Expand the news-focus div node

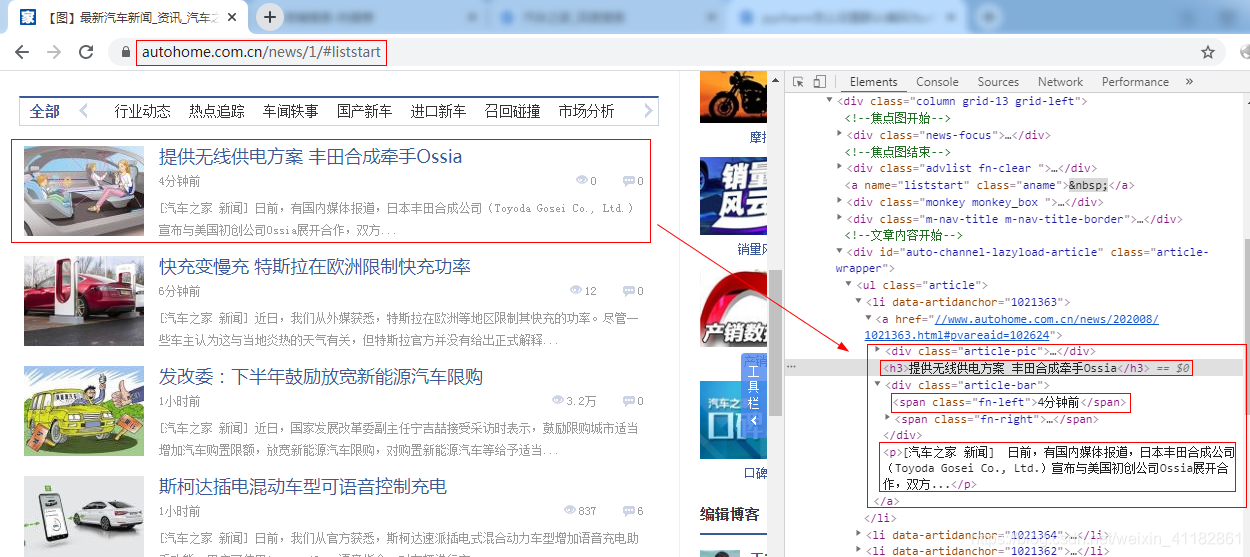[841, 135]
